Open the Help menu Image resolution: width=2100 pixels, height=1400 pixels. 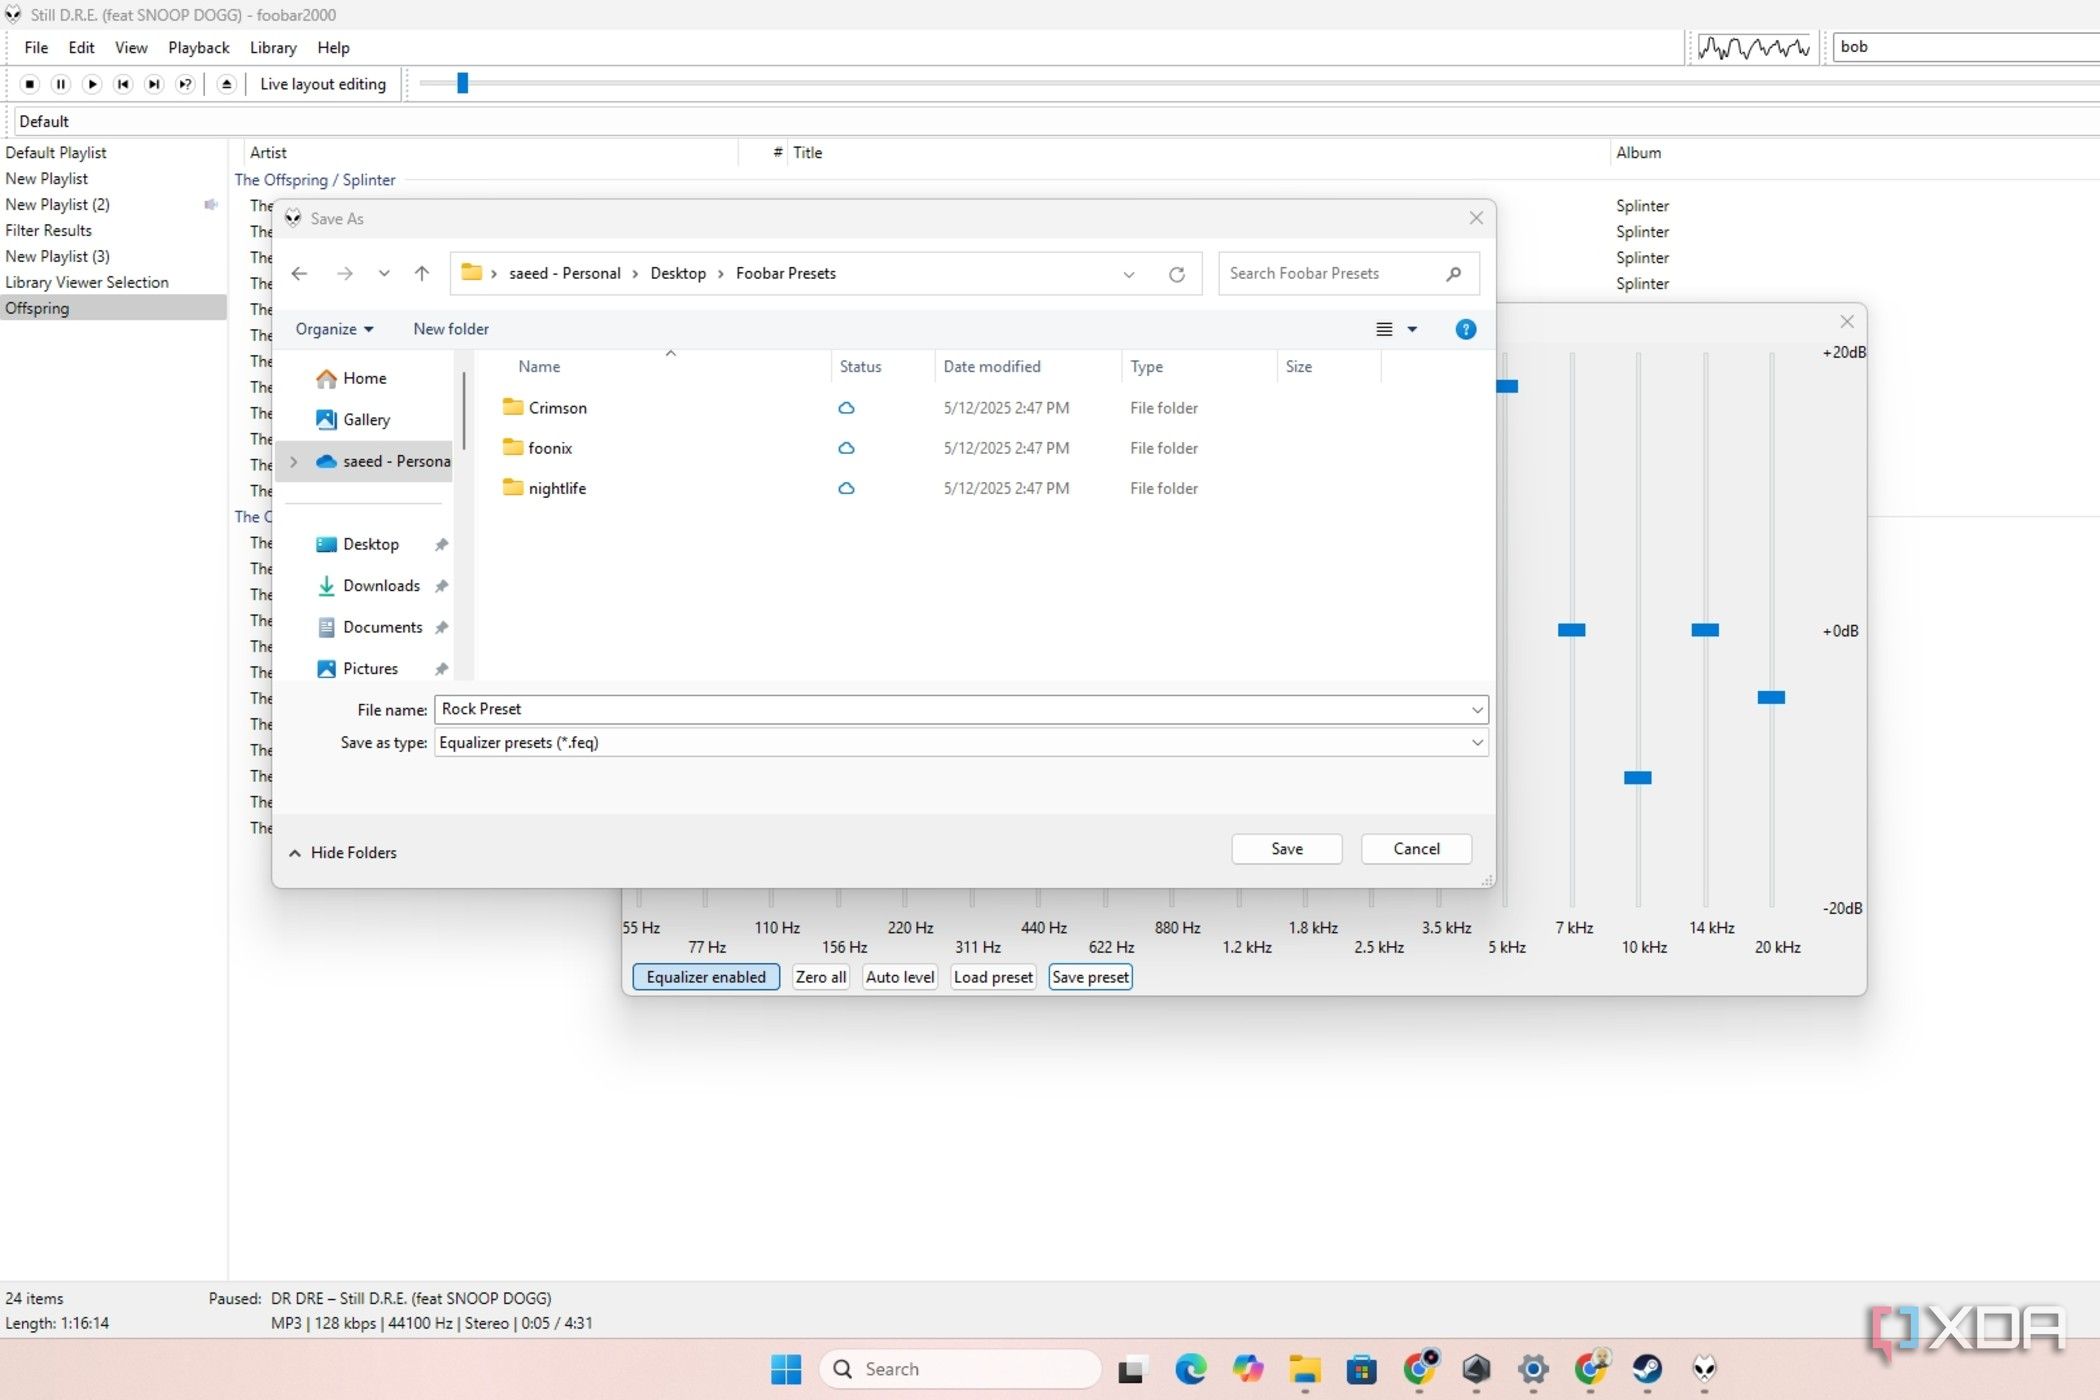pos(333,48)
